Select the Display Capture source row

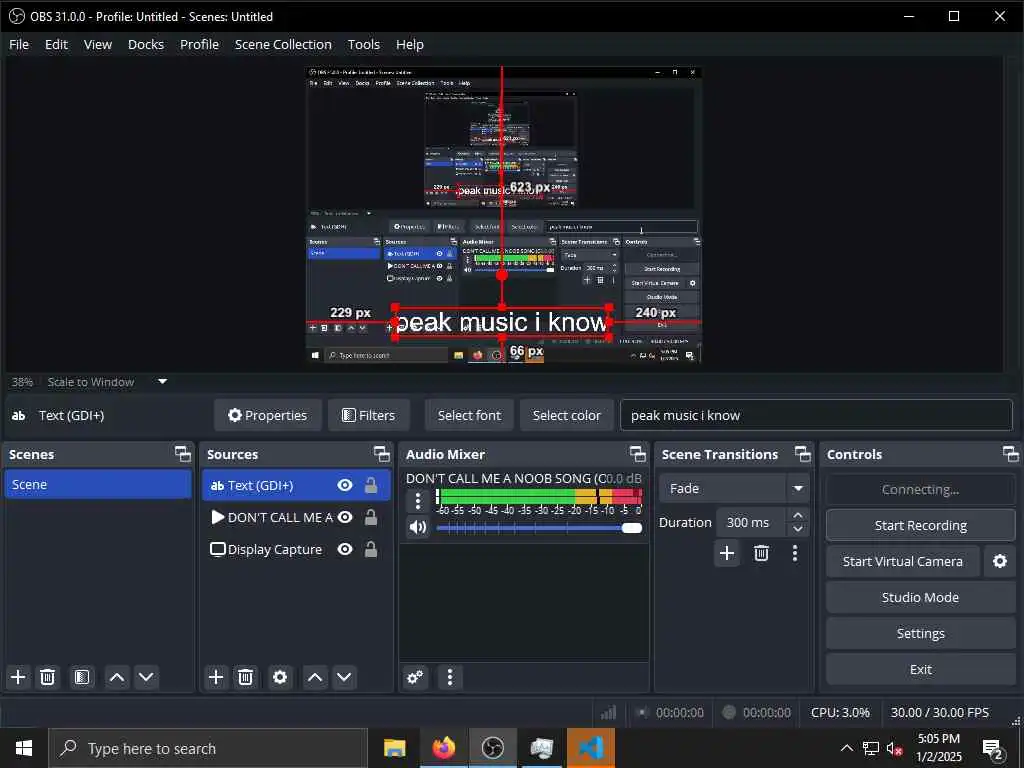296,549
